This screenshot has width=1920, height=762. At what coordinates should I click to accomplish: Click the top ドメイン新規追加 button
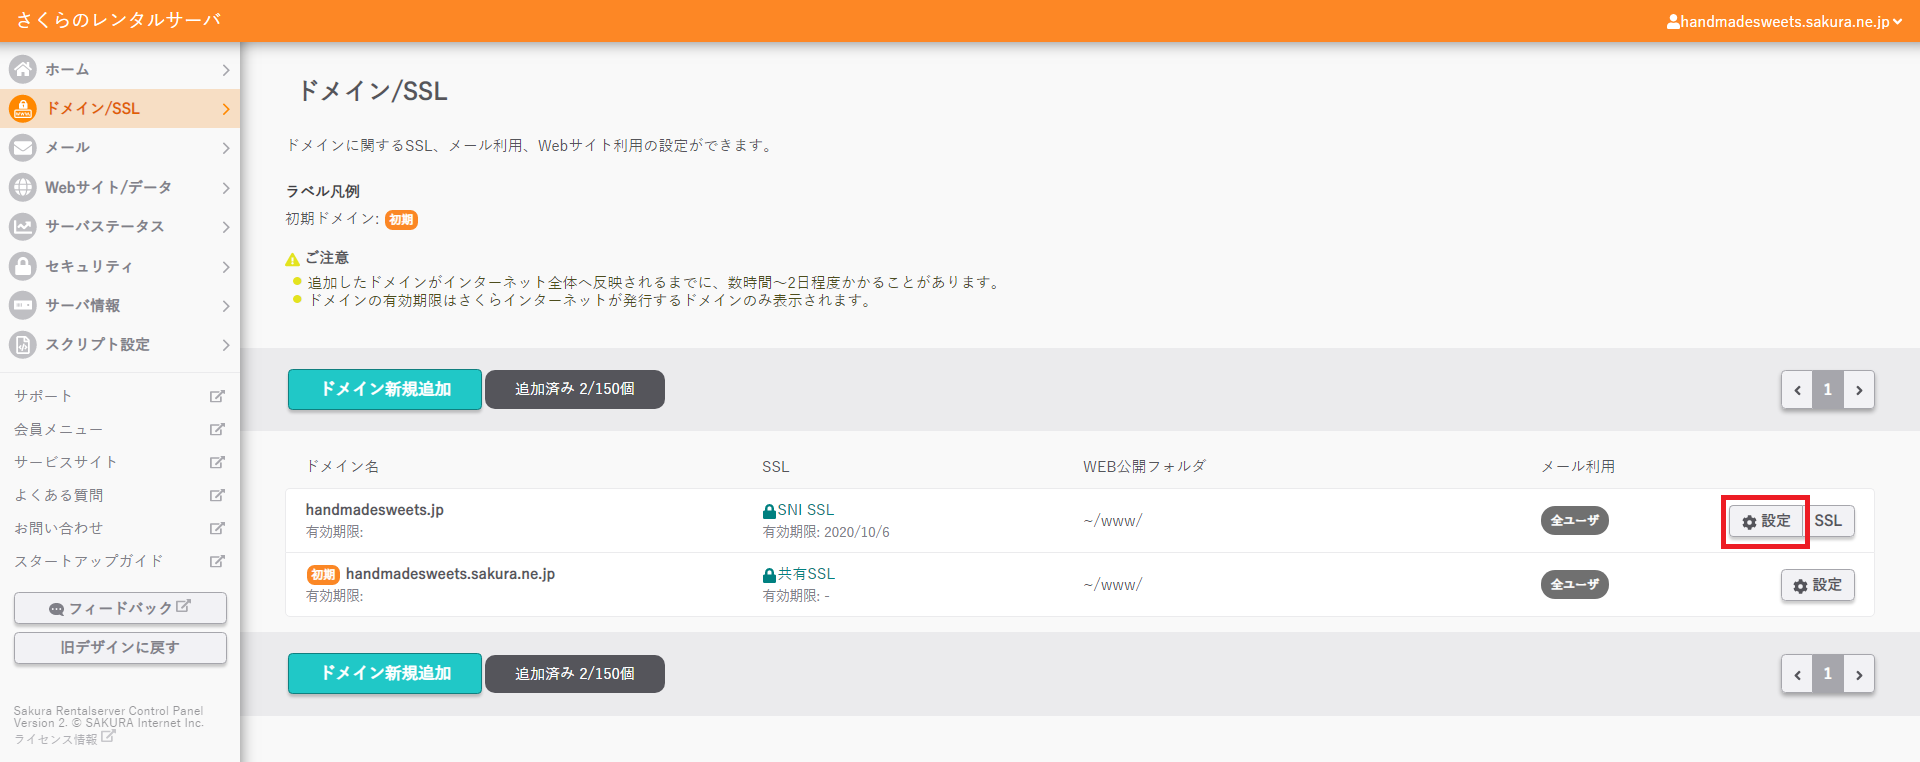pos(385,389)
